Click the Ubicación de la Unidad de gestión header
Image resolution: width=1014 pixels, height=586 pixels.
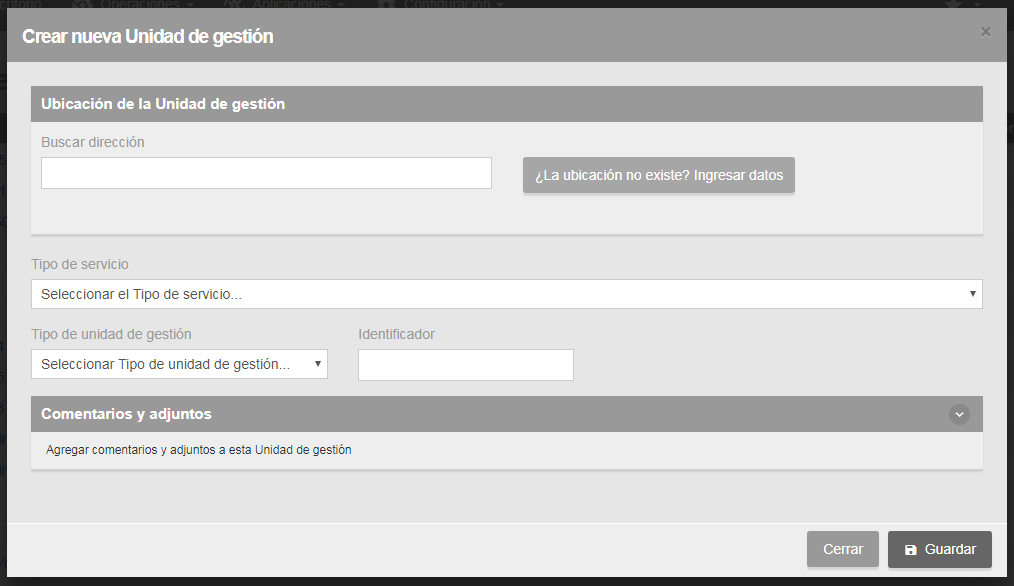tap(163, 104)
